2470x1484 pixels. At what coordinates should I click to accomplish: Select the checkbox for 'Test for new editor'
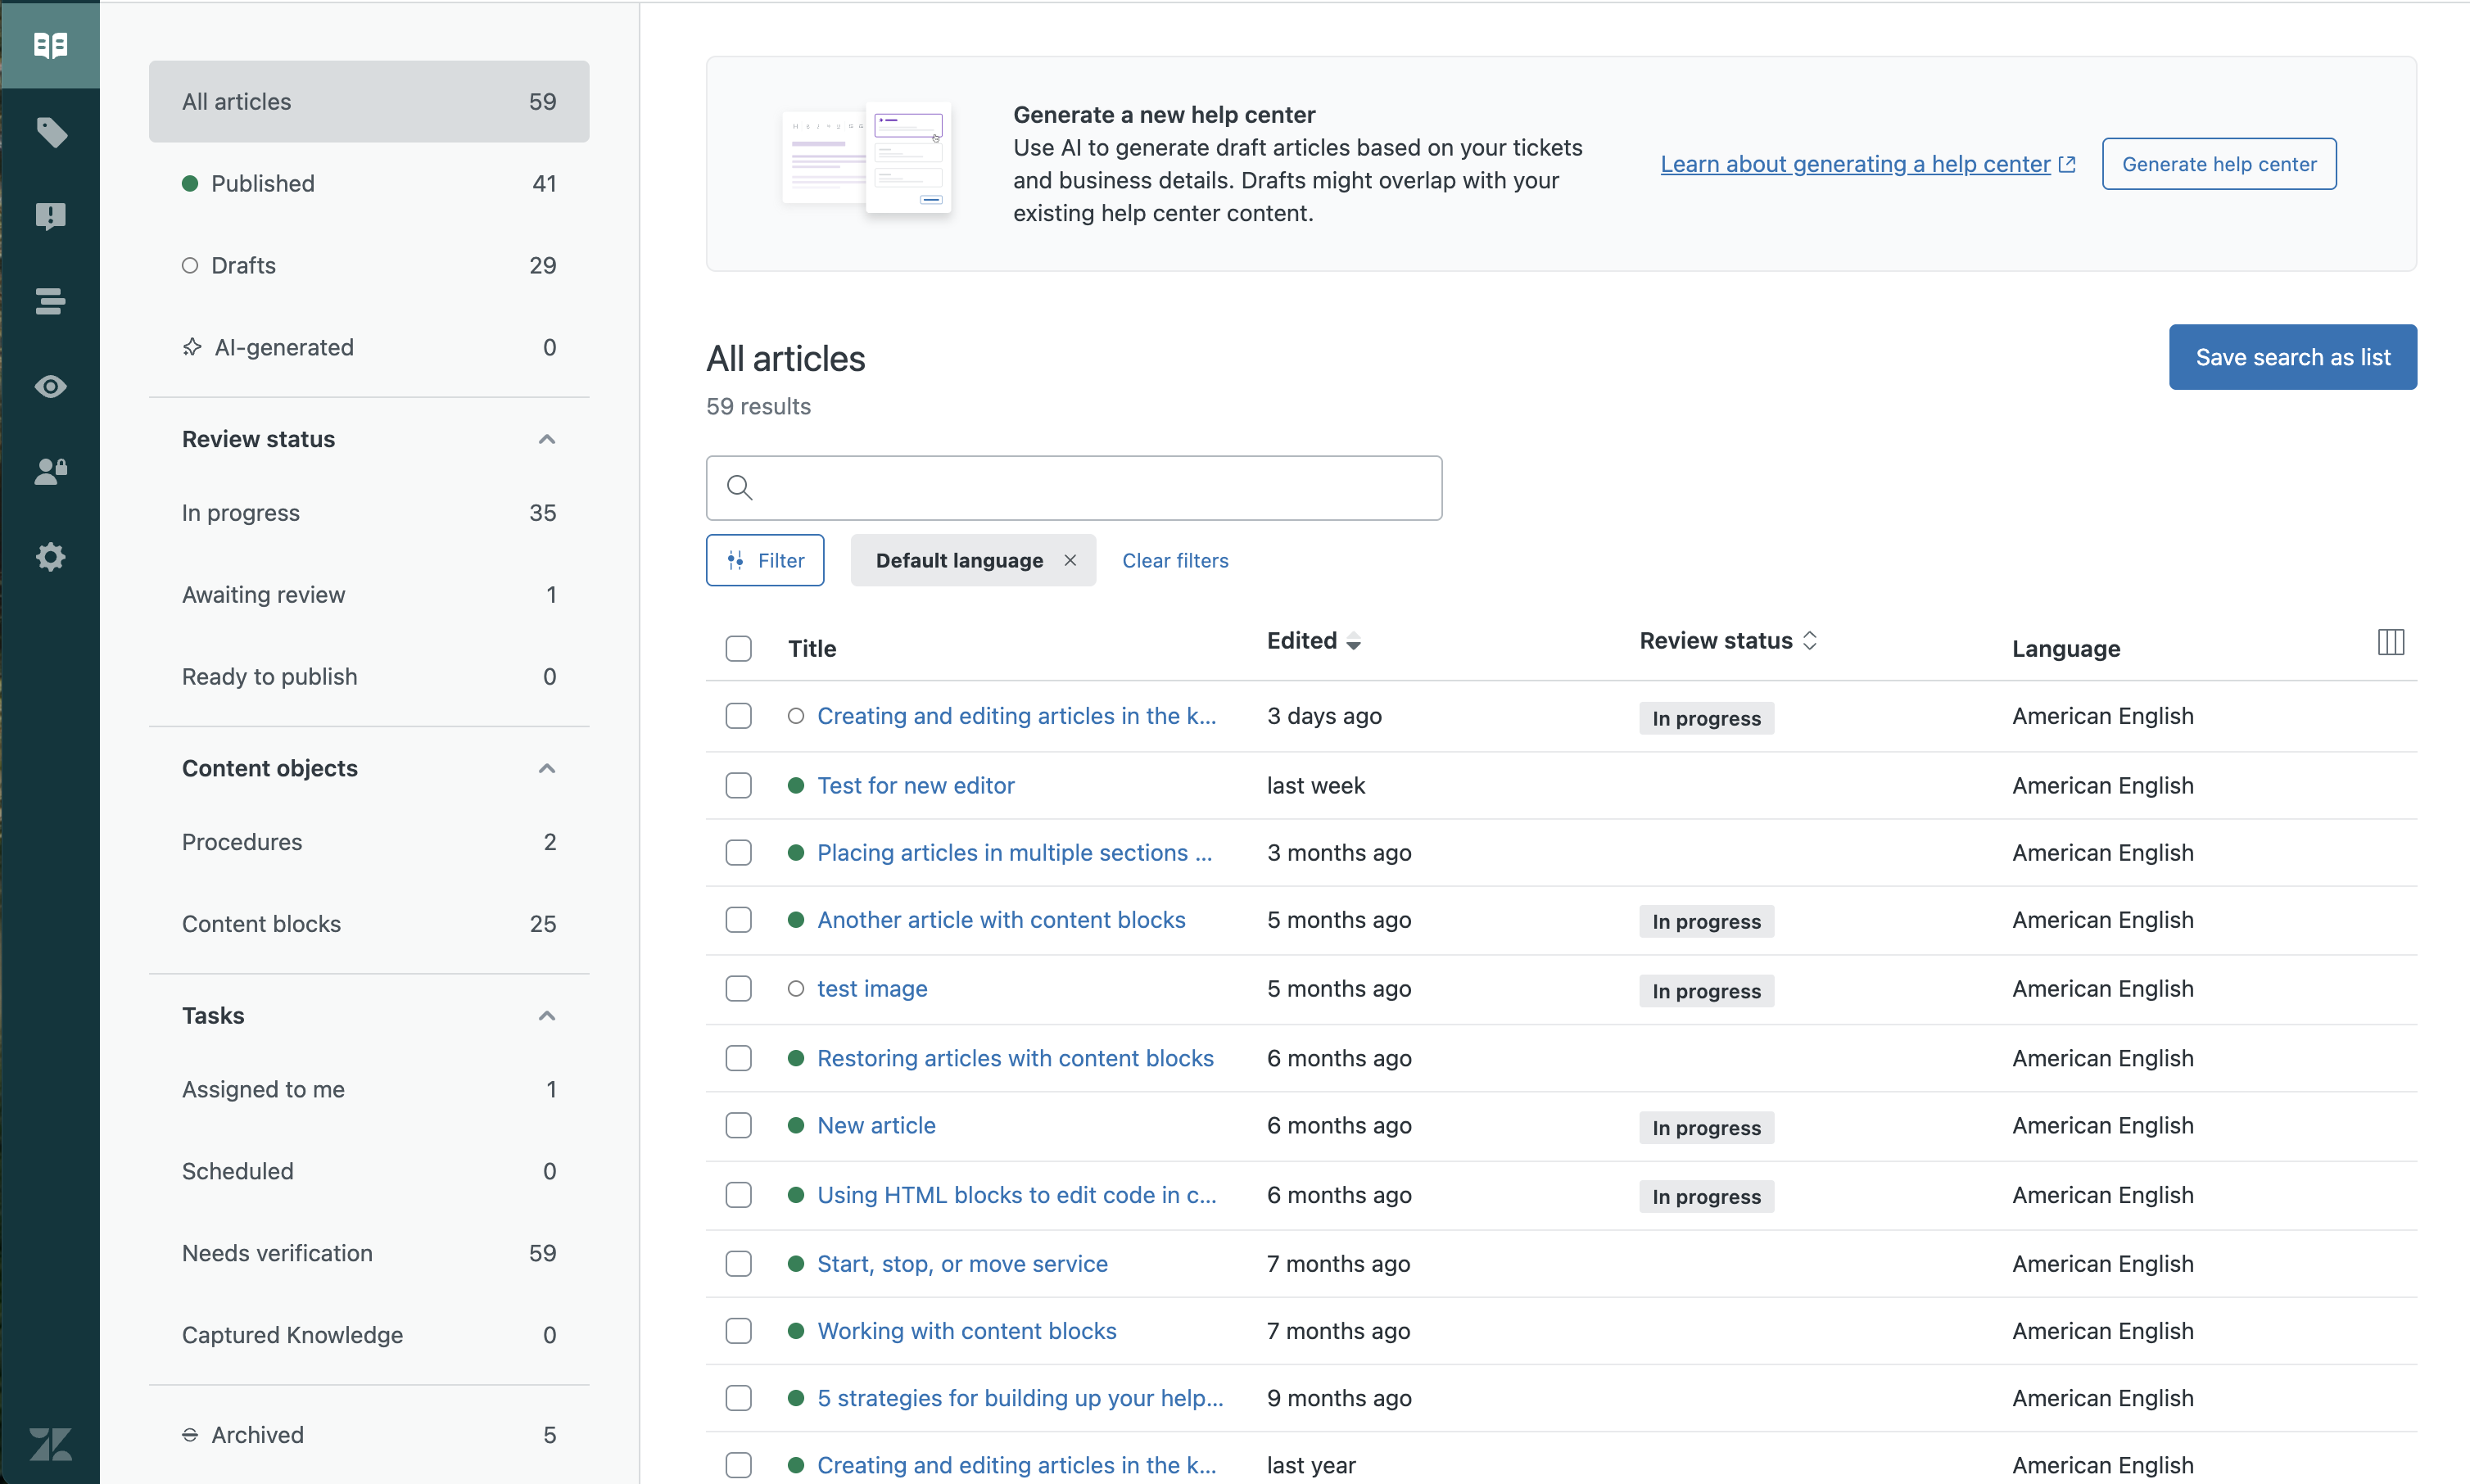point(739,785)
